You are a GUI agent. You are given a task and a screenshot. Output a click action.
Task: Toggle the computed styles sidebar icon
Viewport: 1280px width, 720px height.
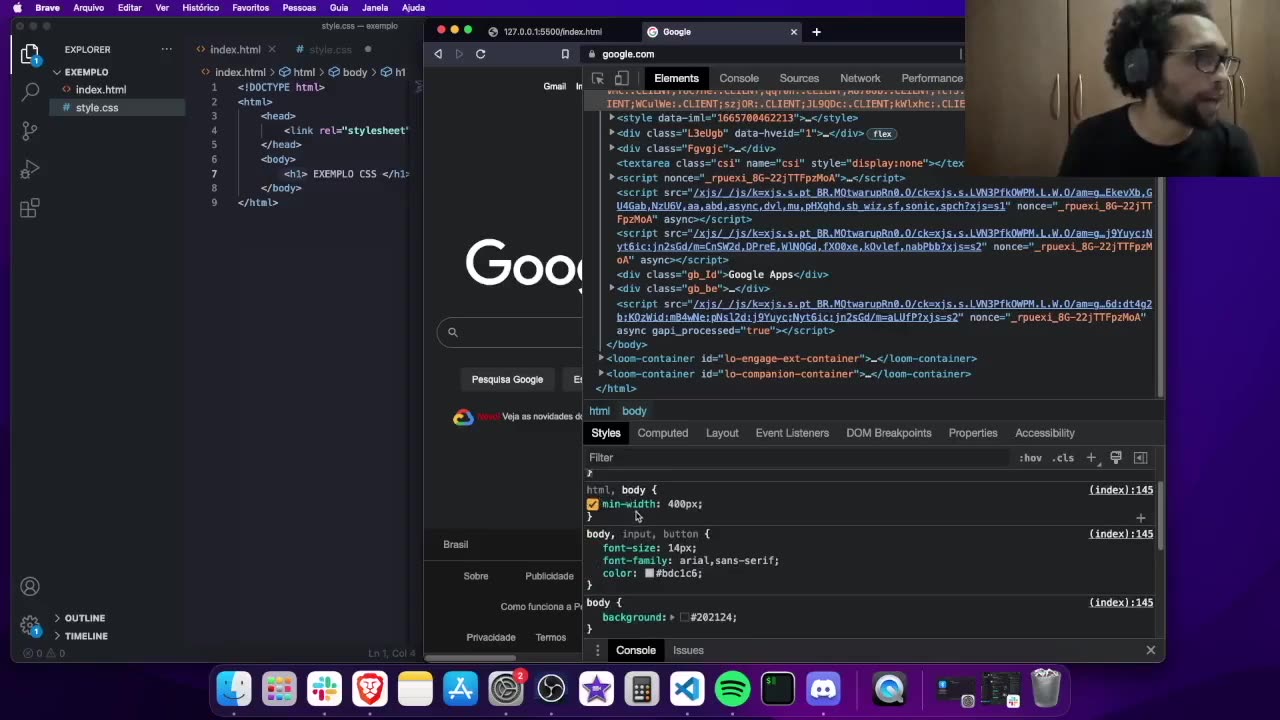point(1140,458)
